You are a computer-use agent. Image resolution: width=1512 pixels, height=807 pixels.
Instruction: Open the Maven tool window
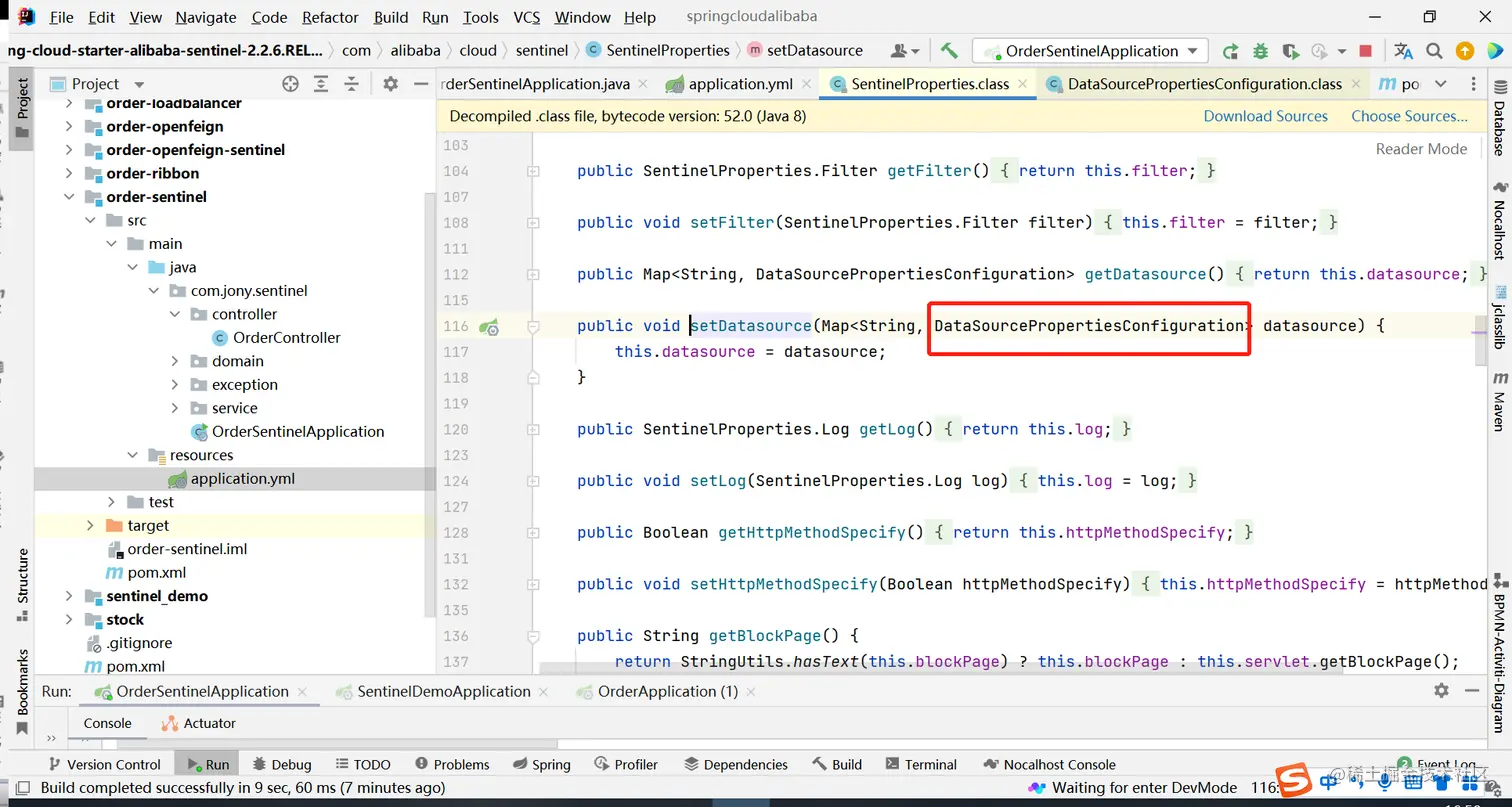[1499, 400]
